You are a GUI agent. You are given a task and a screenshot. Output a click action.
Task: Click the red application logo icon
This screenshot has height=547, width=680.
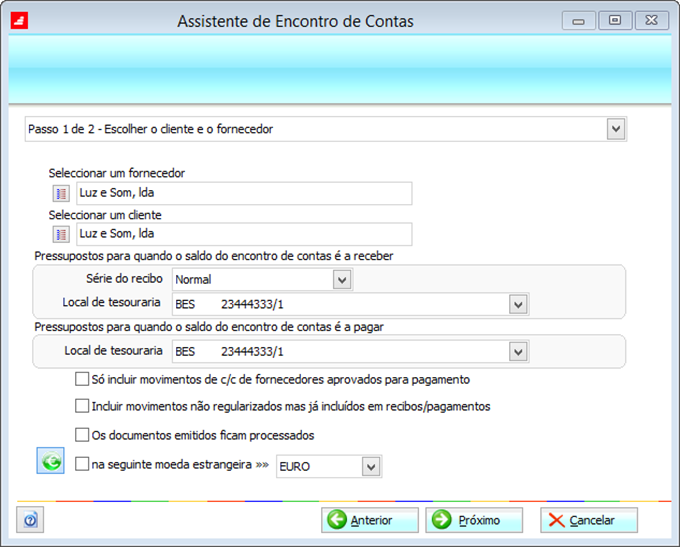tap(20, 21)
